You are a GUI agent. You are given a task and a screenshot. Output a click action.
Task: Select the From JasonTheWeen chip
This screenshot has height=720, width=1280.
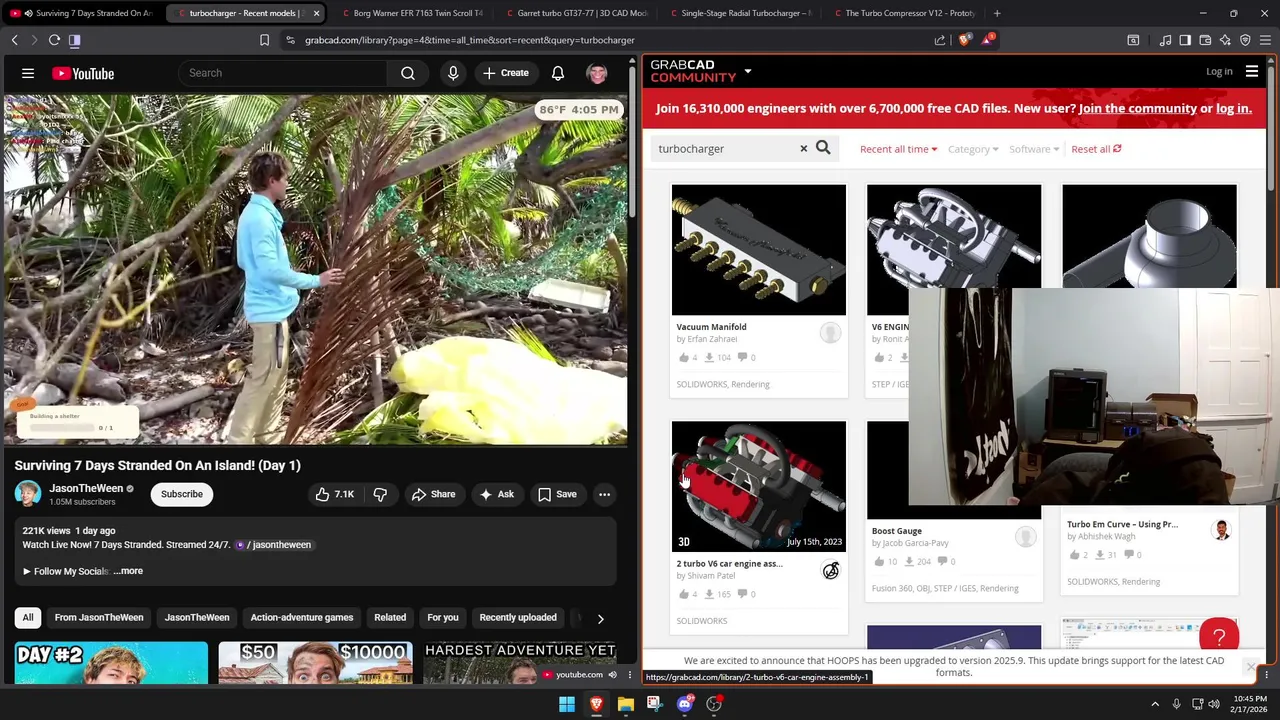coord(99,618)
